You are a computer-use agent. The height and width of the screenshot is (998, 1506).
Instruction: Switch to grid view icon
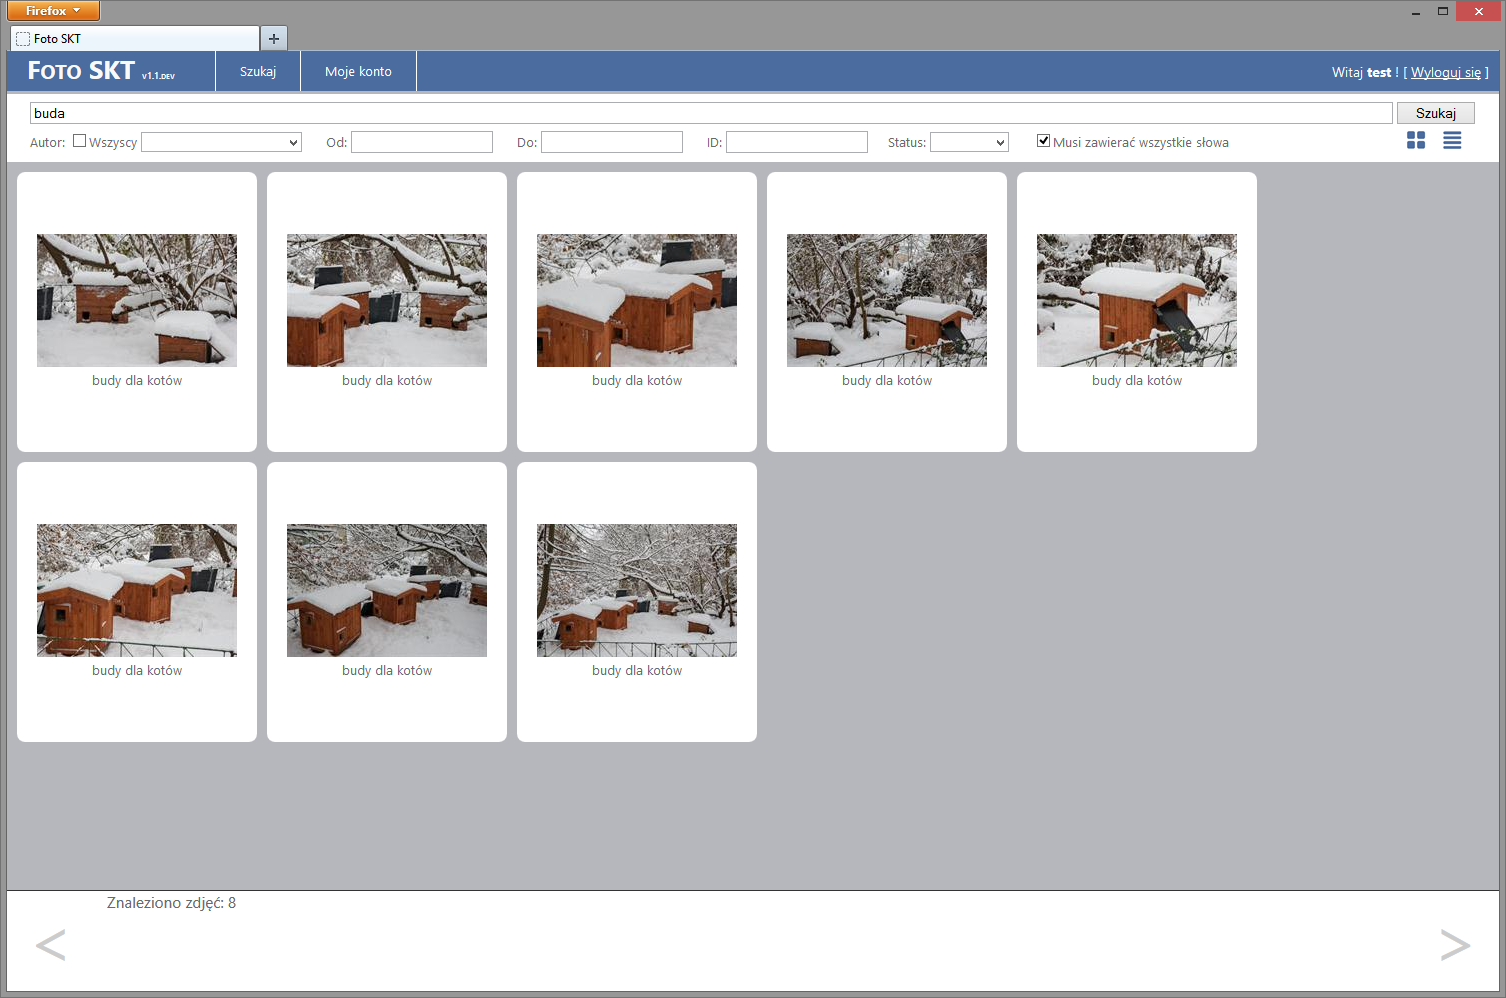pos(1415,141)
